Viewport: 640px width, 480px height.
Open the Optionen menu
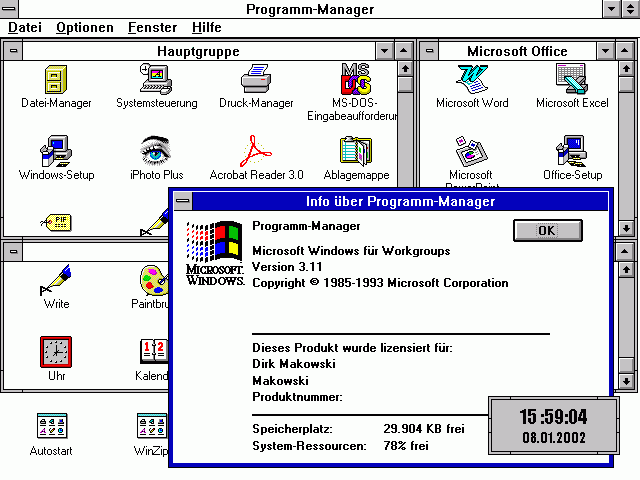pyautogui.click(x=84, y=28)
